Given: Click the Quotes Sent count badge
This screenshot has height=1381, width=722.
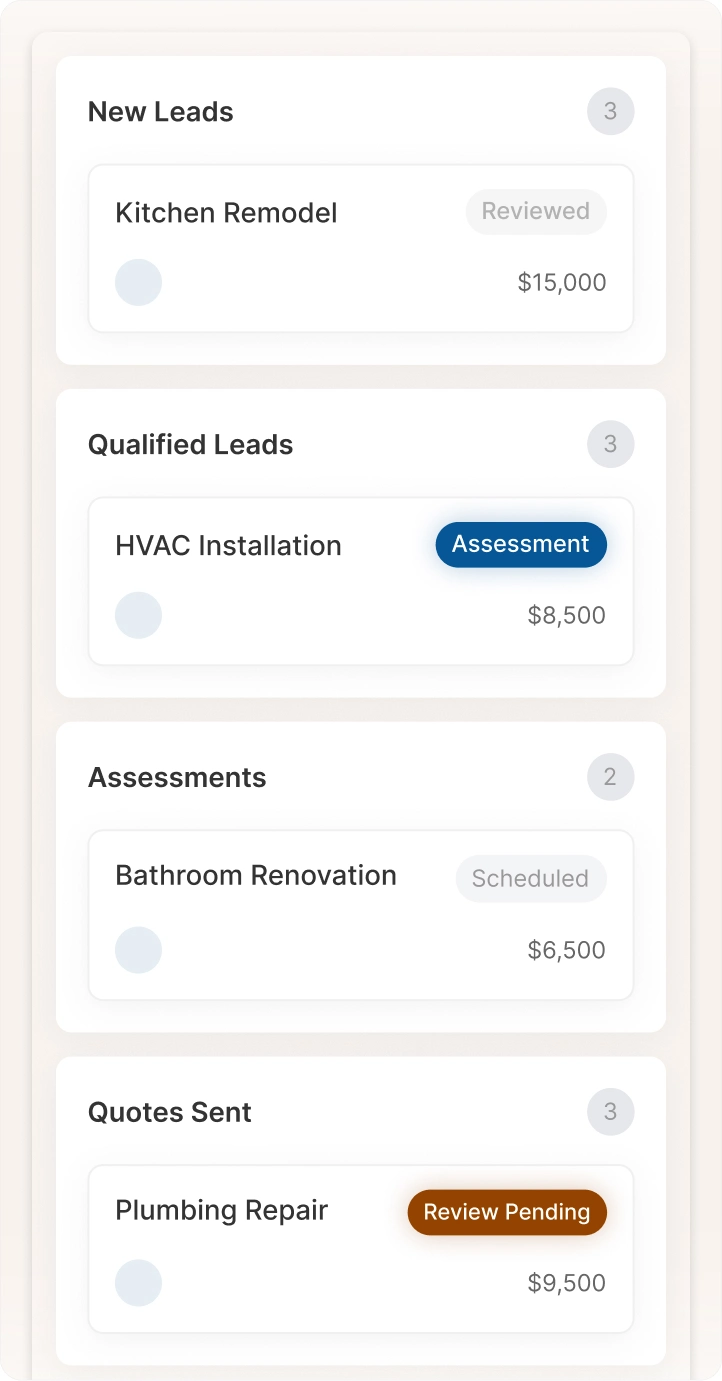Looking at the screenshot, I should (x=610, y=1112).
